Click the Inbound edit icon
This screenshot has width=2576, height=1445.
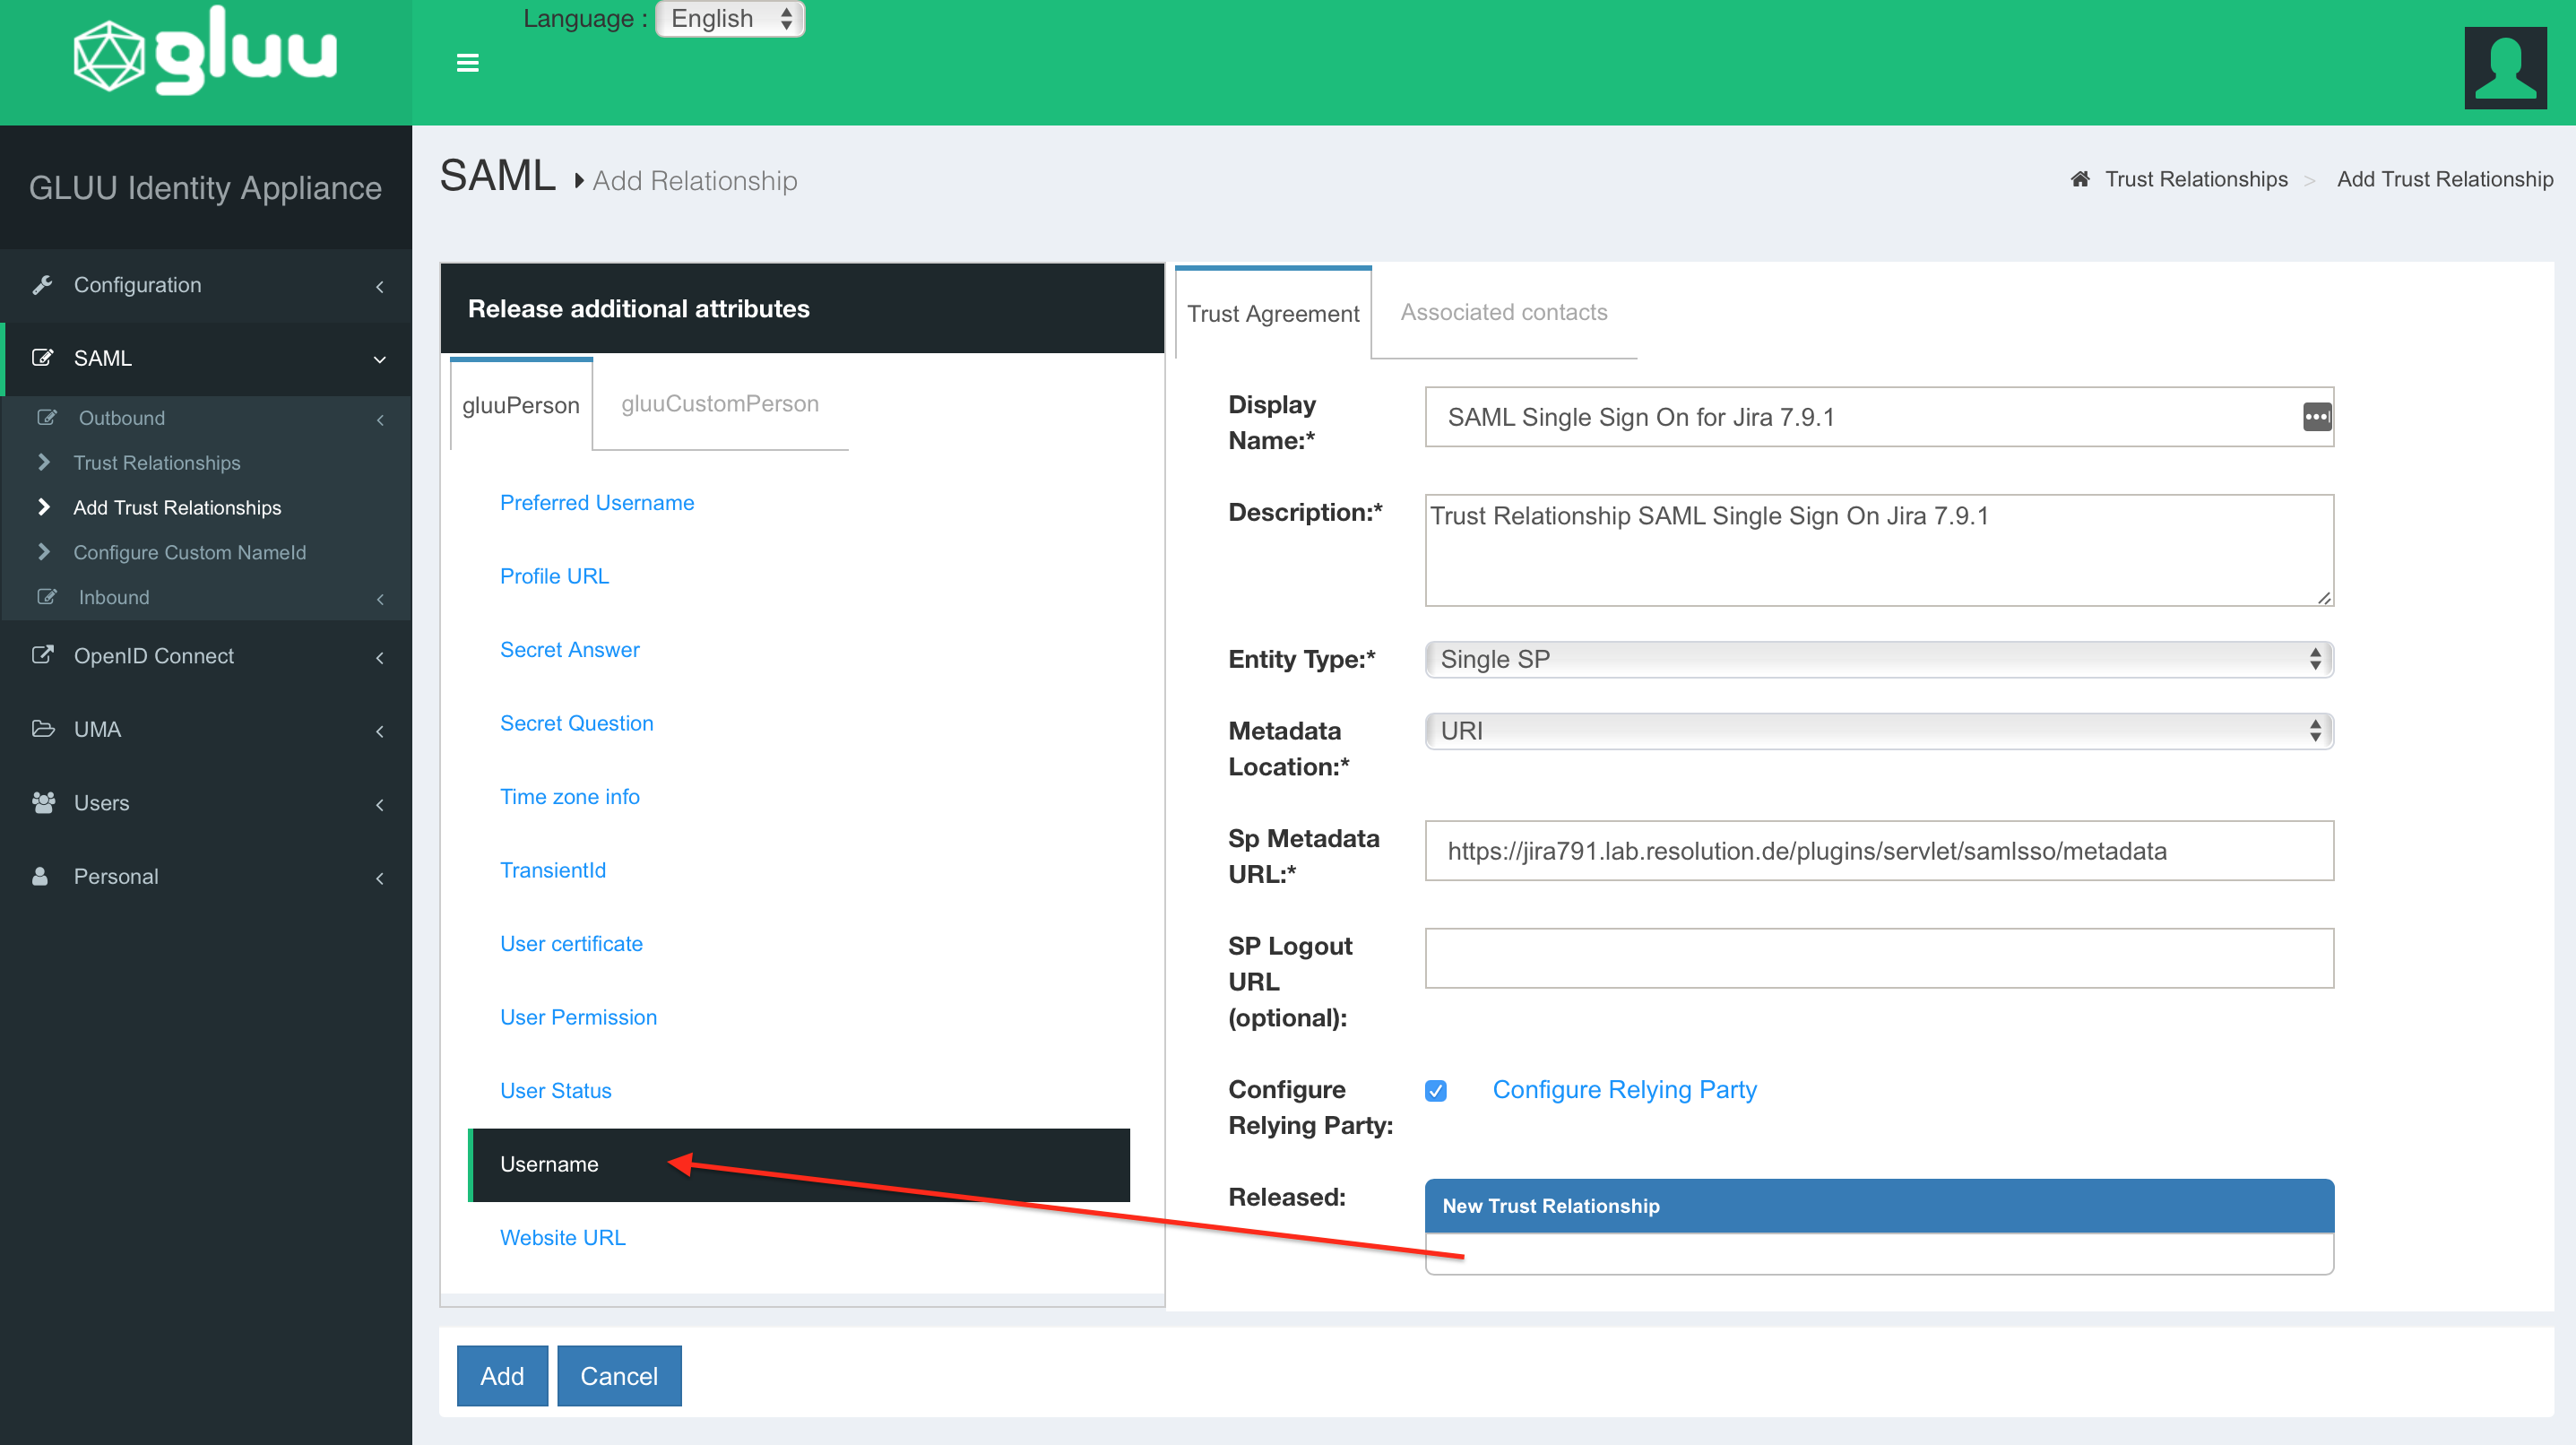[46, 597]
